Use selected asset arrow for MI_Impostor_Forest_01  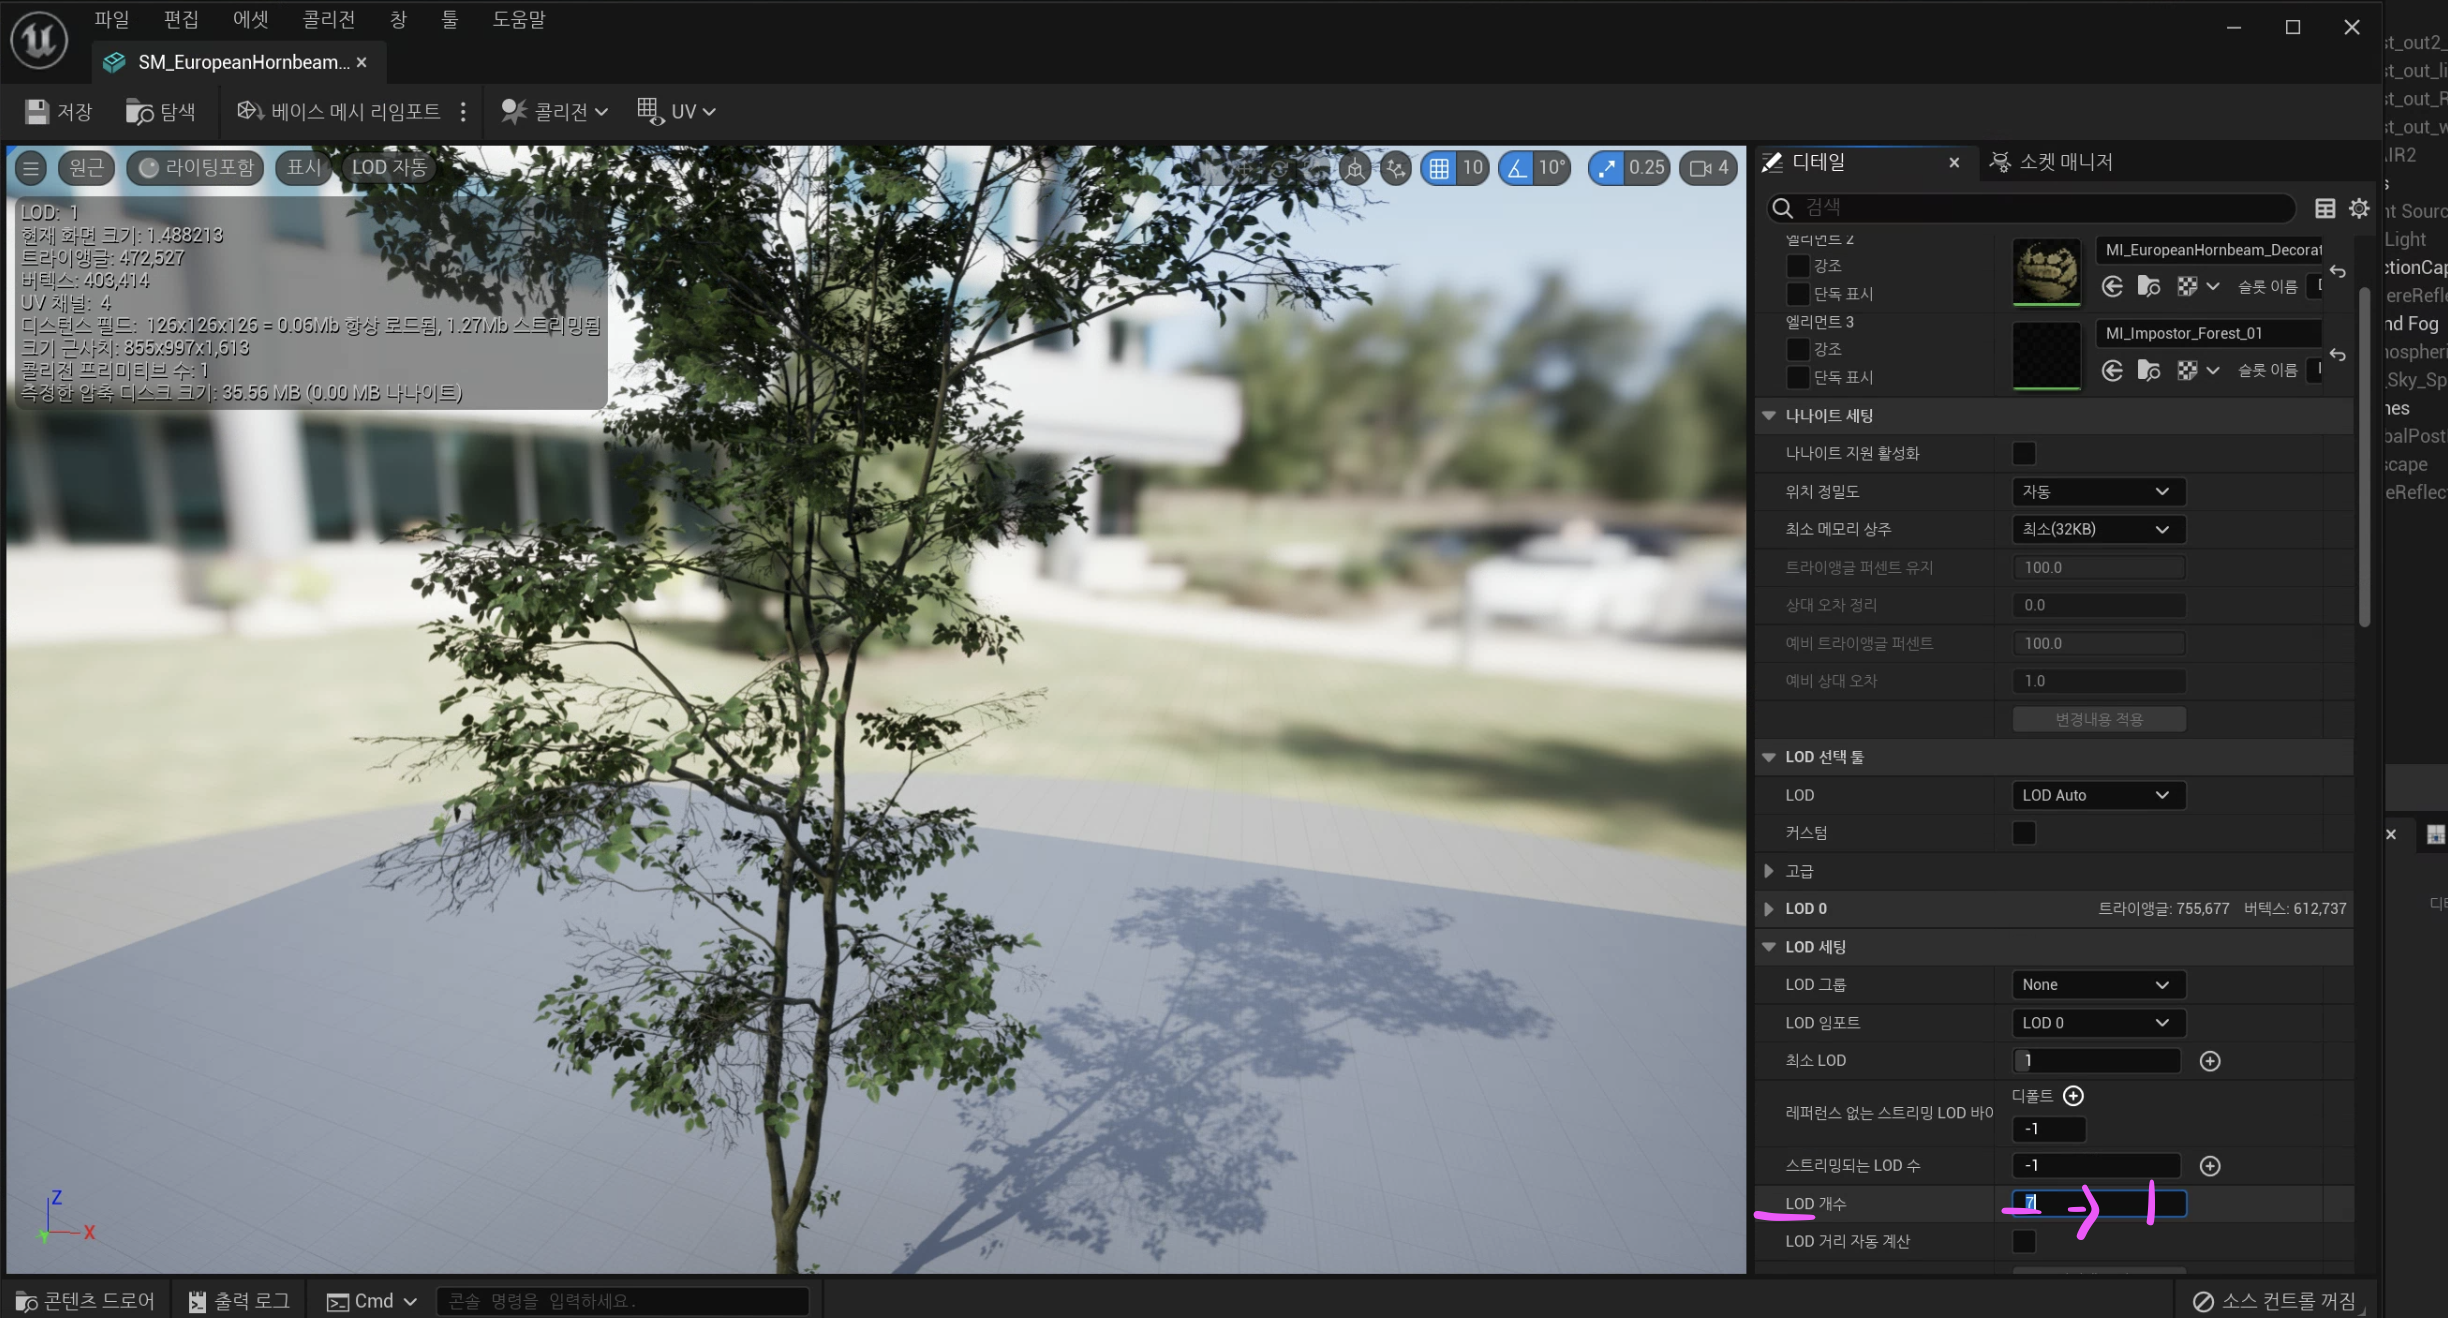click(2112, 371)
